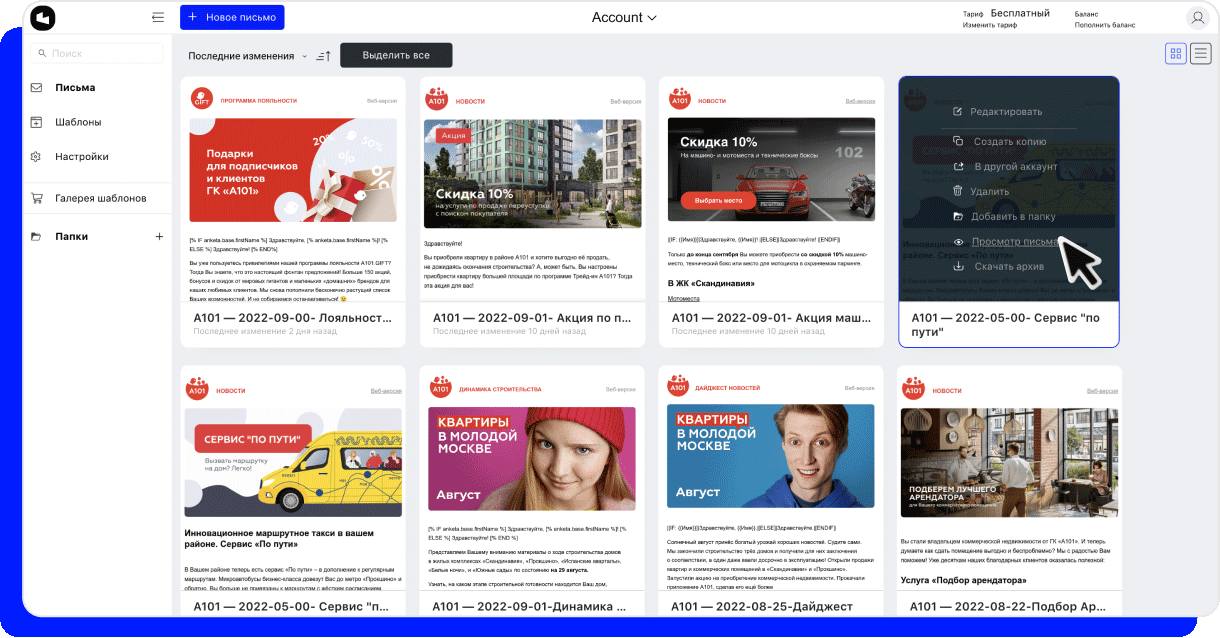Image resolution: width=1220 pixels, height=638 pixels.
Task: Open Галерея шаблонов in the sidebar
Action: (x=101, y=198)
